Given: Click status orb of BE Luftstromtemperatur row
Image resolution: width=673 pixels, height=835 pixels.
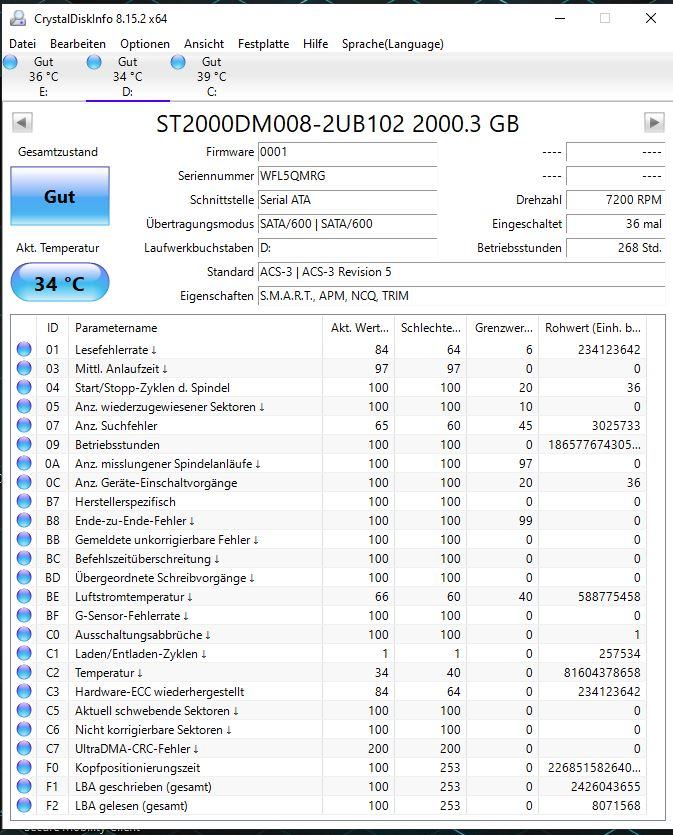Looking at the screenshot, I should click(24, 596).
